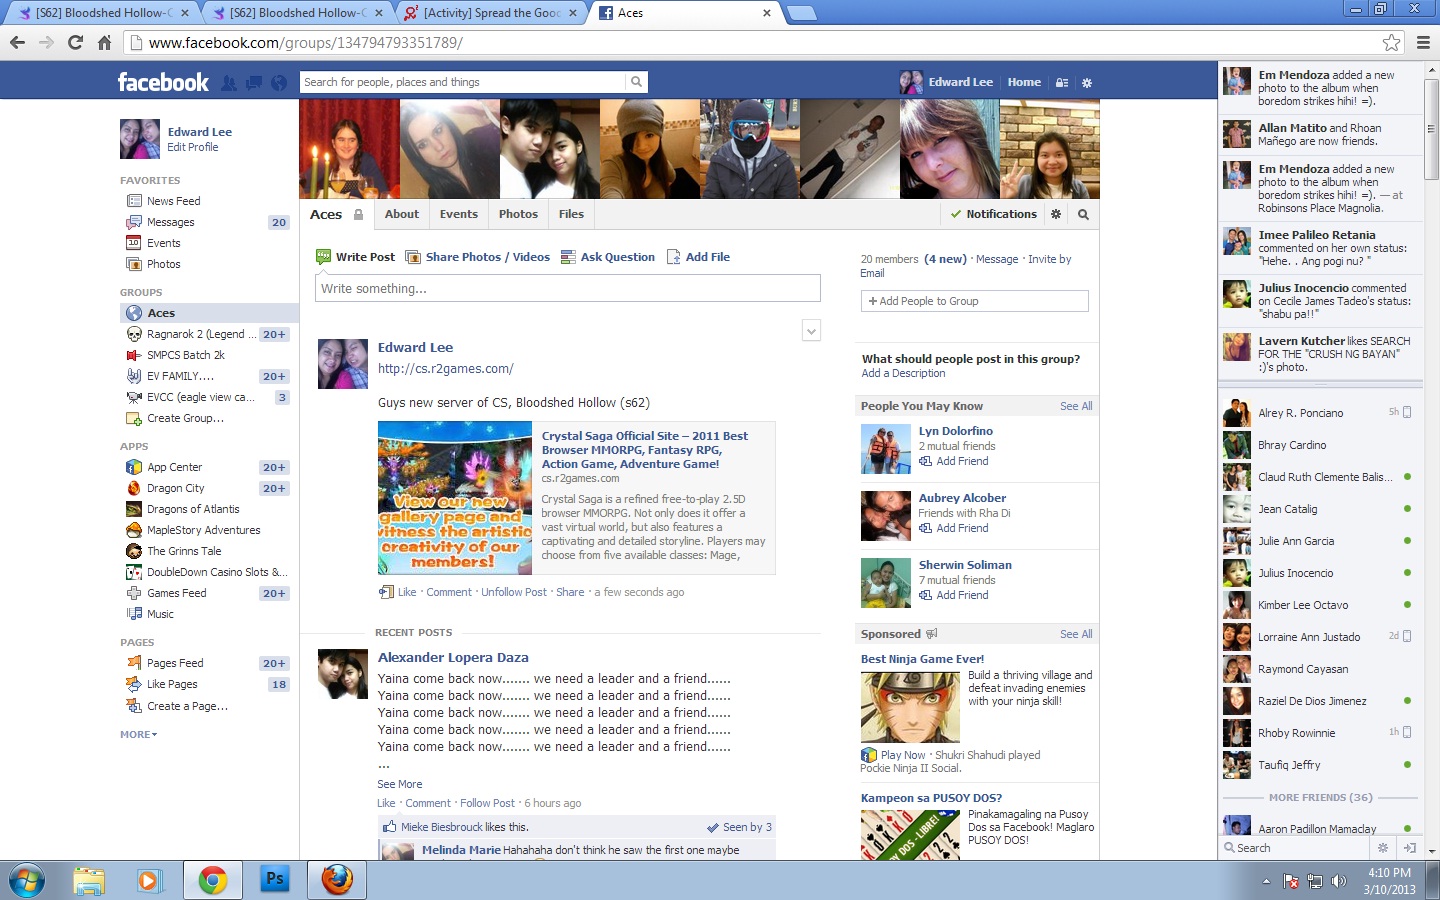
Task: Click Add Friend for Lyn Dolorfino
Action: pyautogui.click(x=961, y=461)
